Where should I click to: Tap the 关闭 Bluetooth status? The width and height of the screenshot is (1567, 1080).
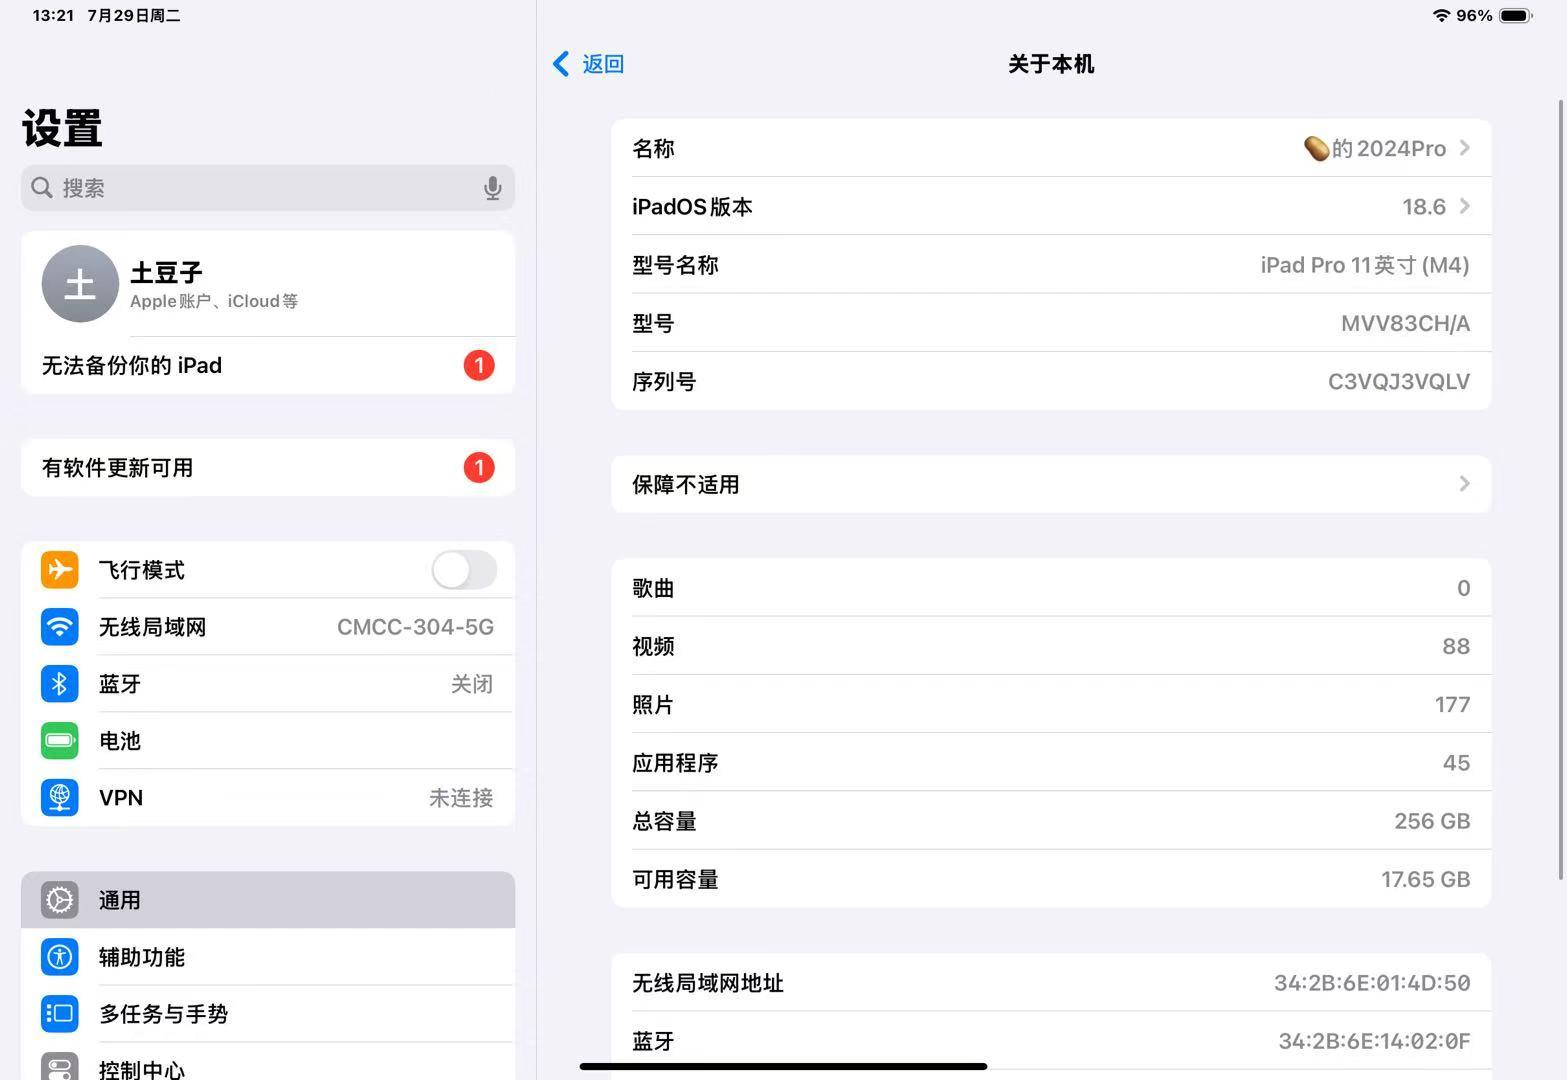tap(472, 684)
